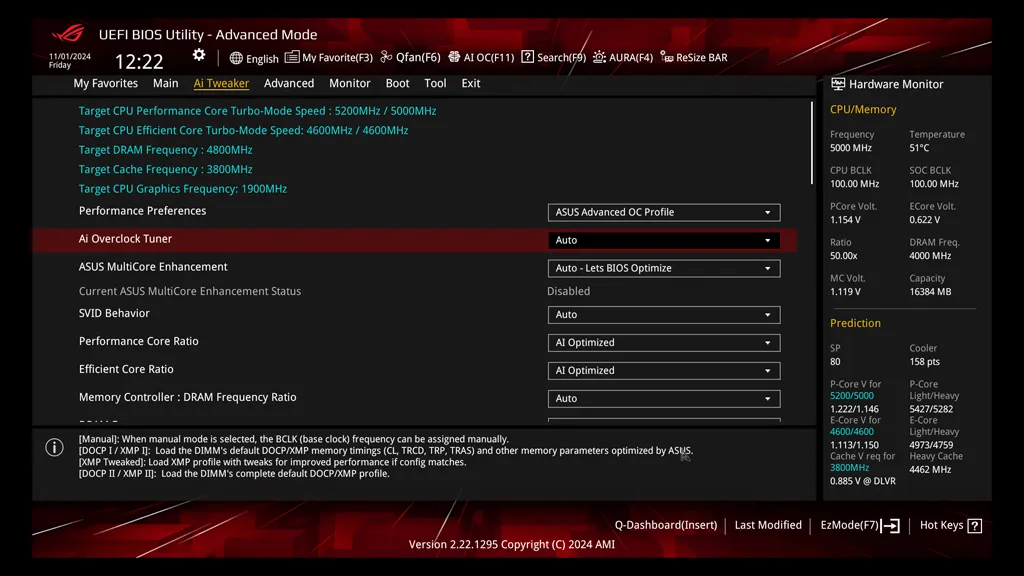The width and height of the screenshot is (1024, 576).
Task: Switch to EzMode (F7)
Action: point(860,526)
